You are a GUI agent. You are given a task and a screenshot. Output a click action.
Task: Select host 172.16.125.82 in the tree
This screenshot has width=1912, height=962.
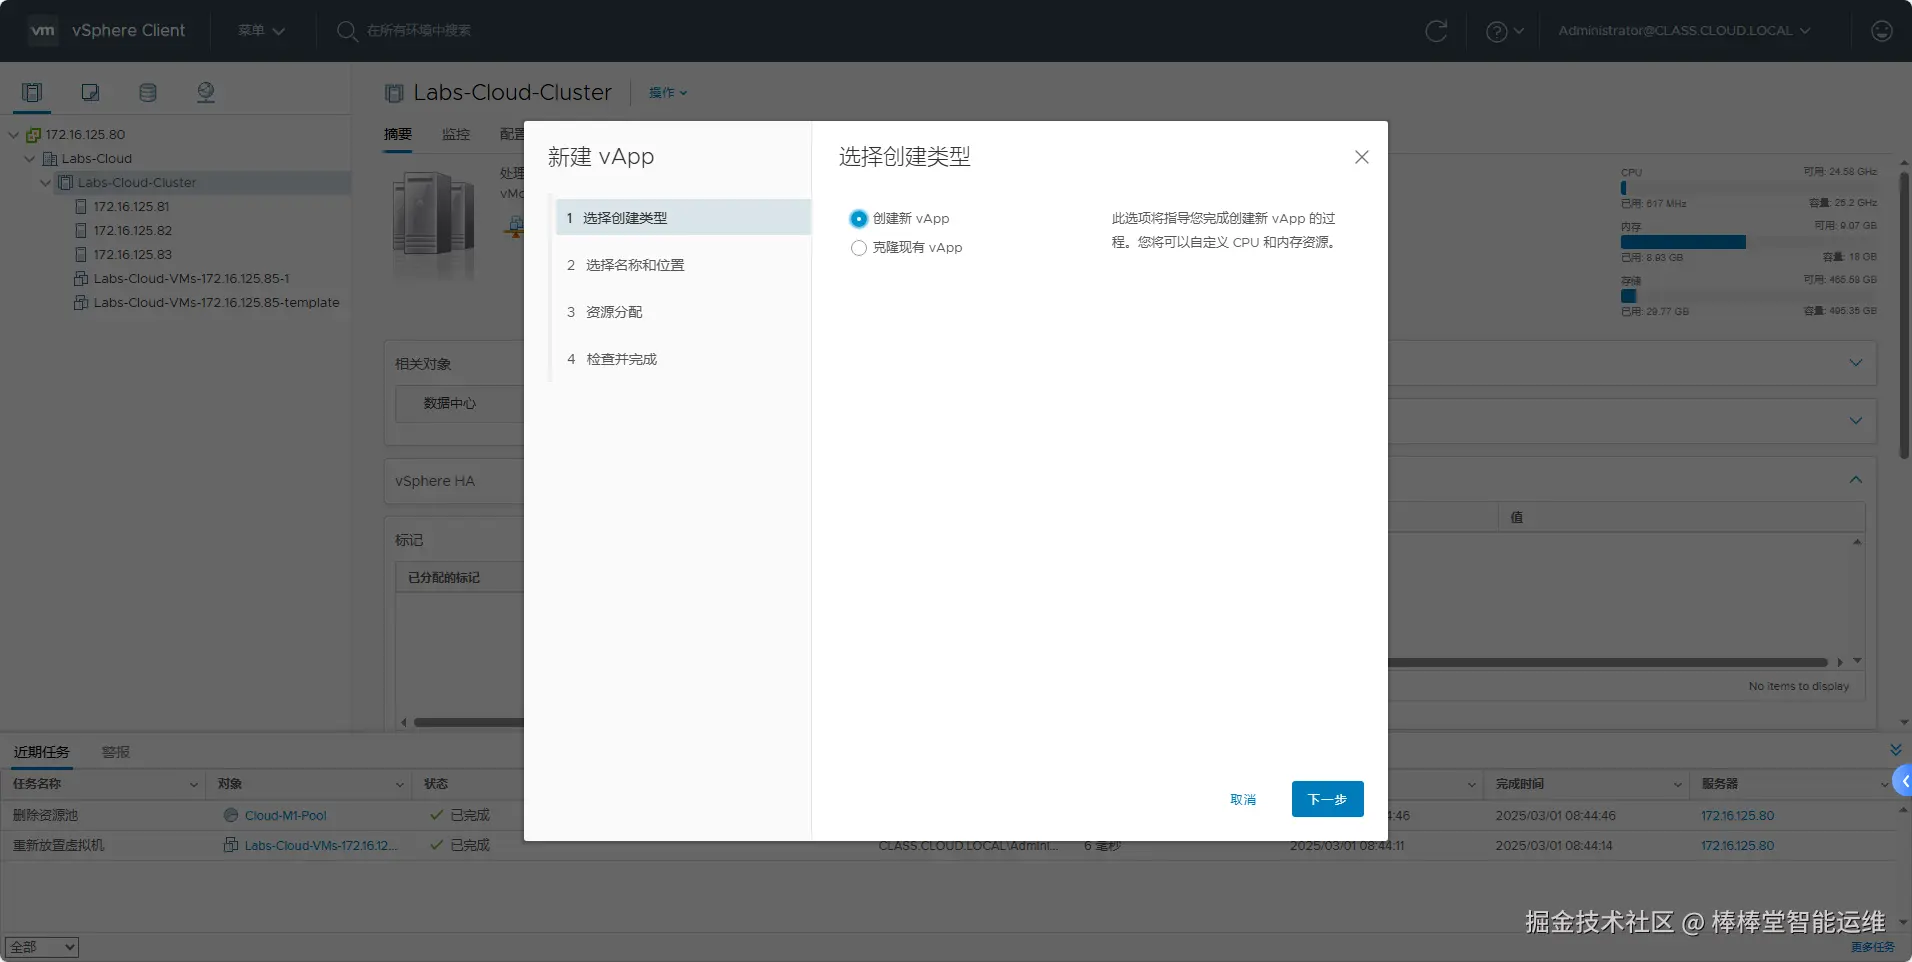pos(132,231)
